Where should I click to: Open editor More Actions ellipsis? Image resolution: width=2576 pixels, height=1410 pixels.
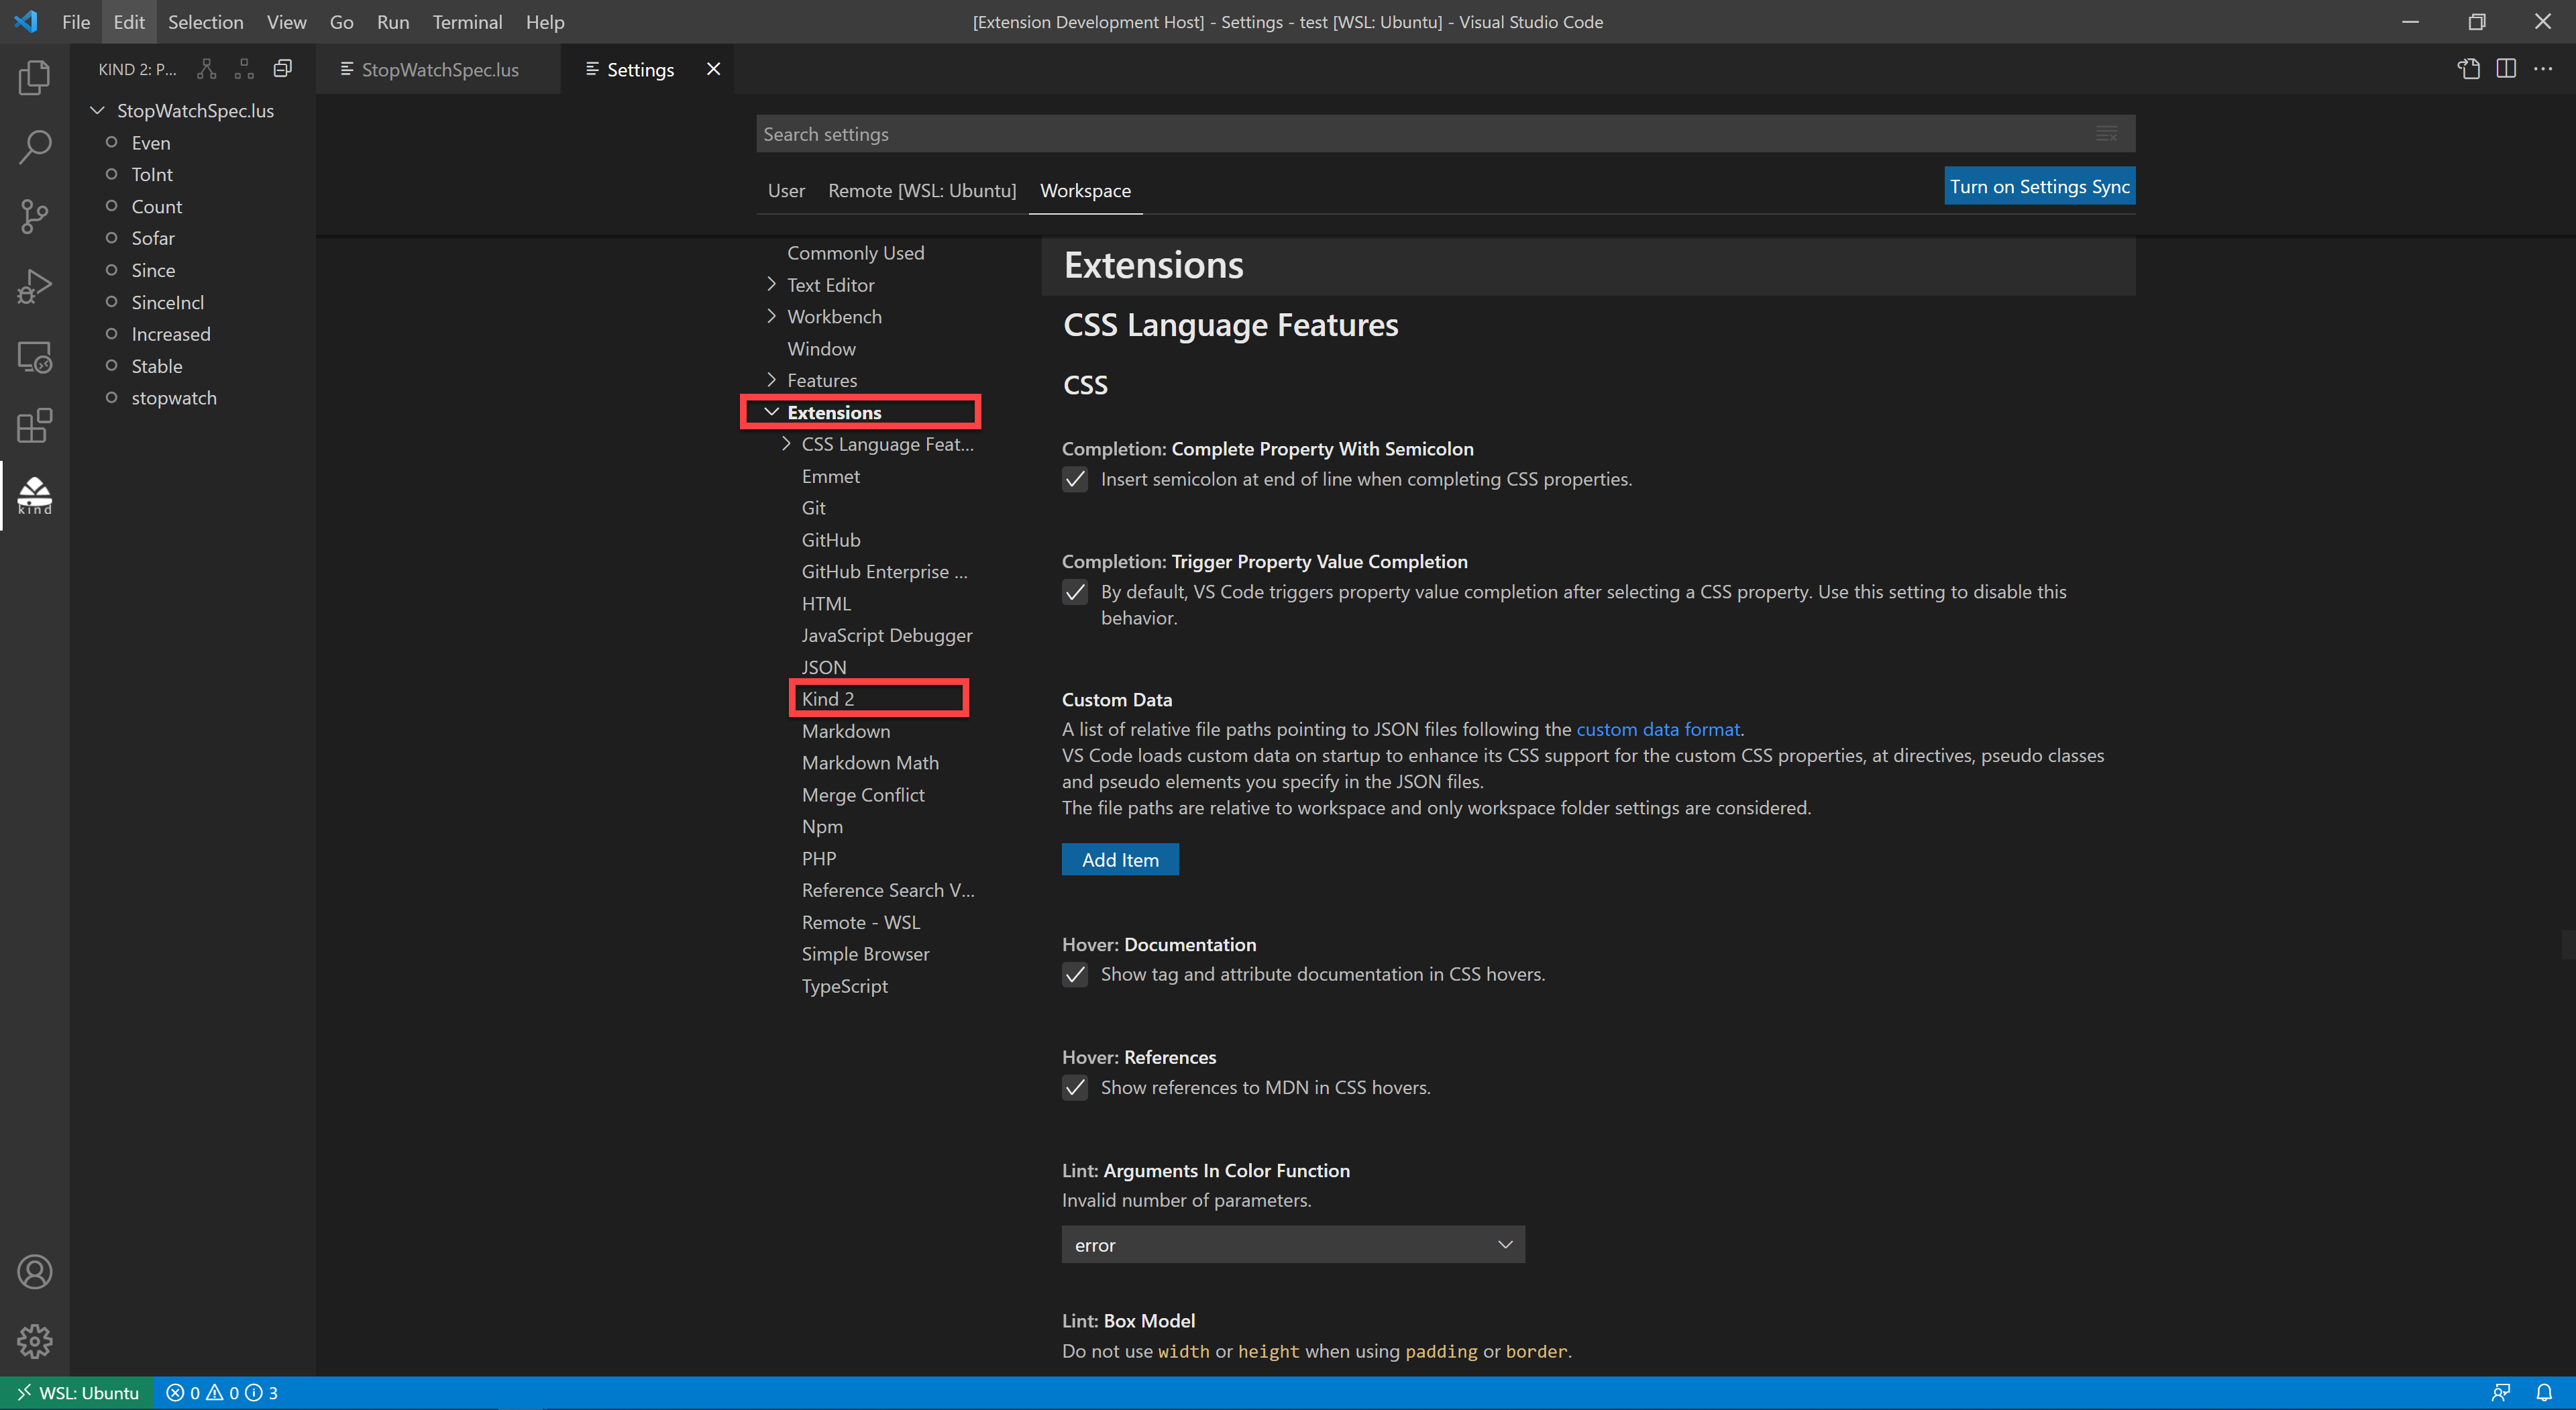2543,69
